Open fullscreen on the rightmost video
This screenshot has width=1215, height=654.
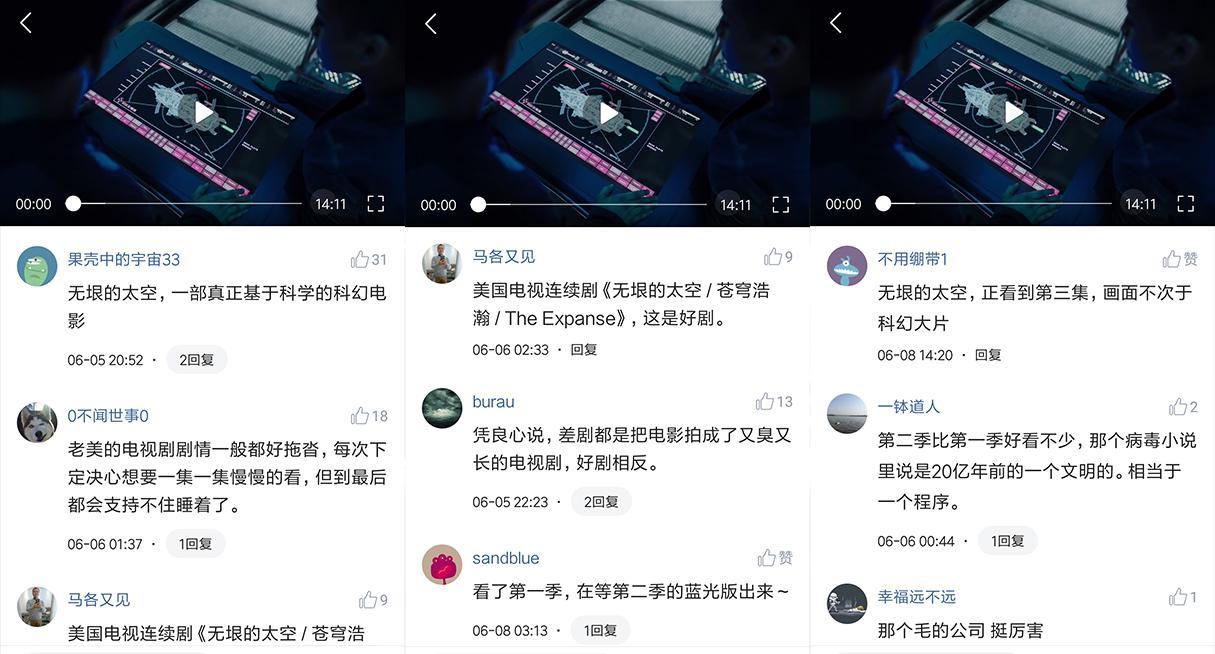pos(1186,204)
